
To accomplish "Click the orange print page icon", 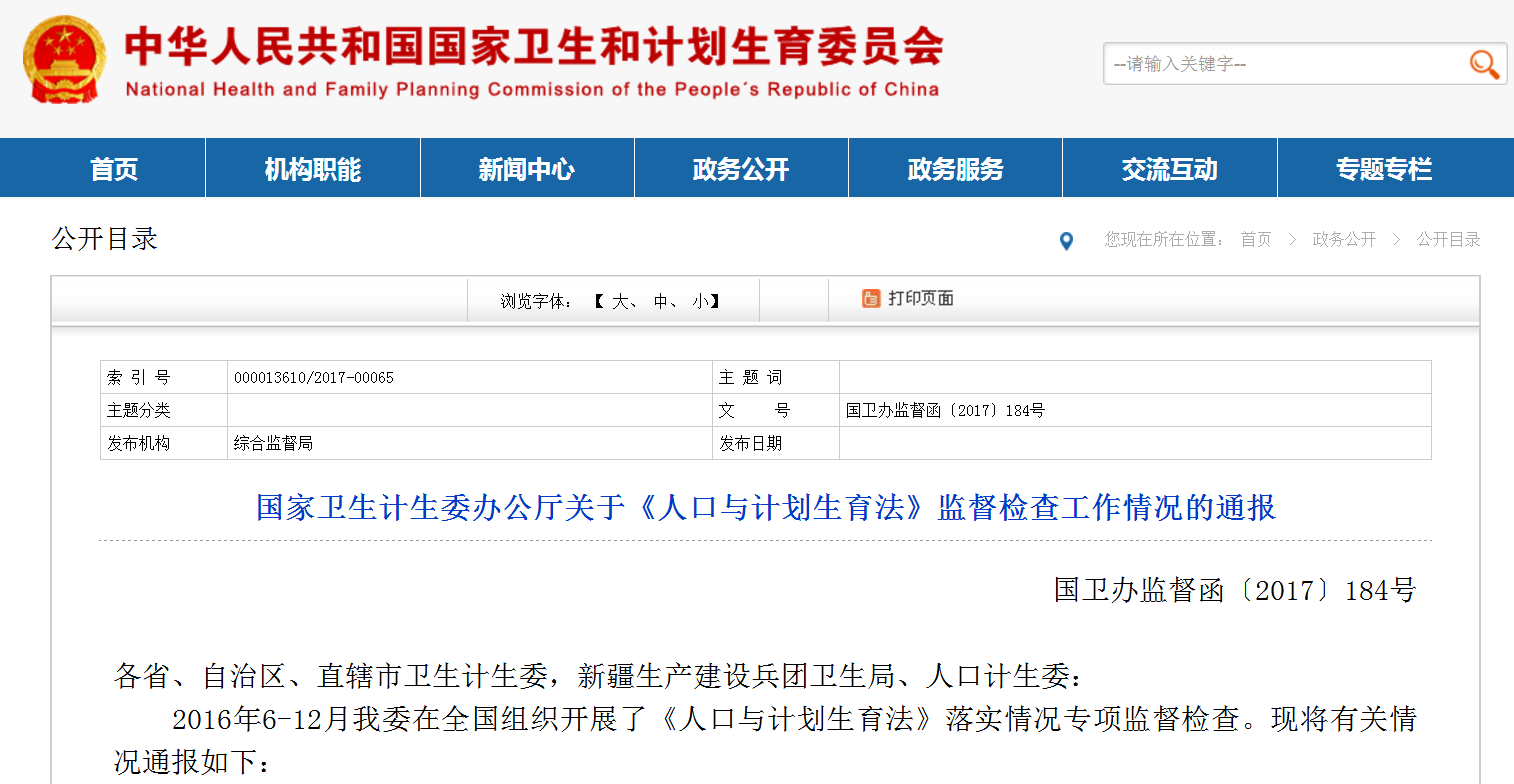I will pos(871,298).
